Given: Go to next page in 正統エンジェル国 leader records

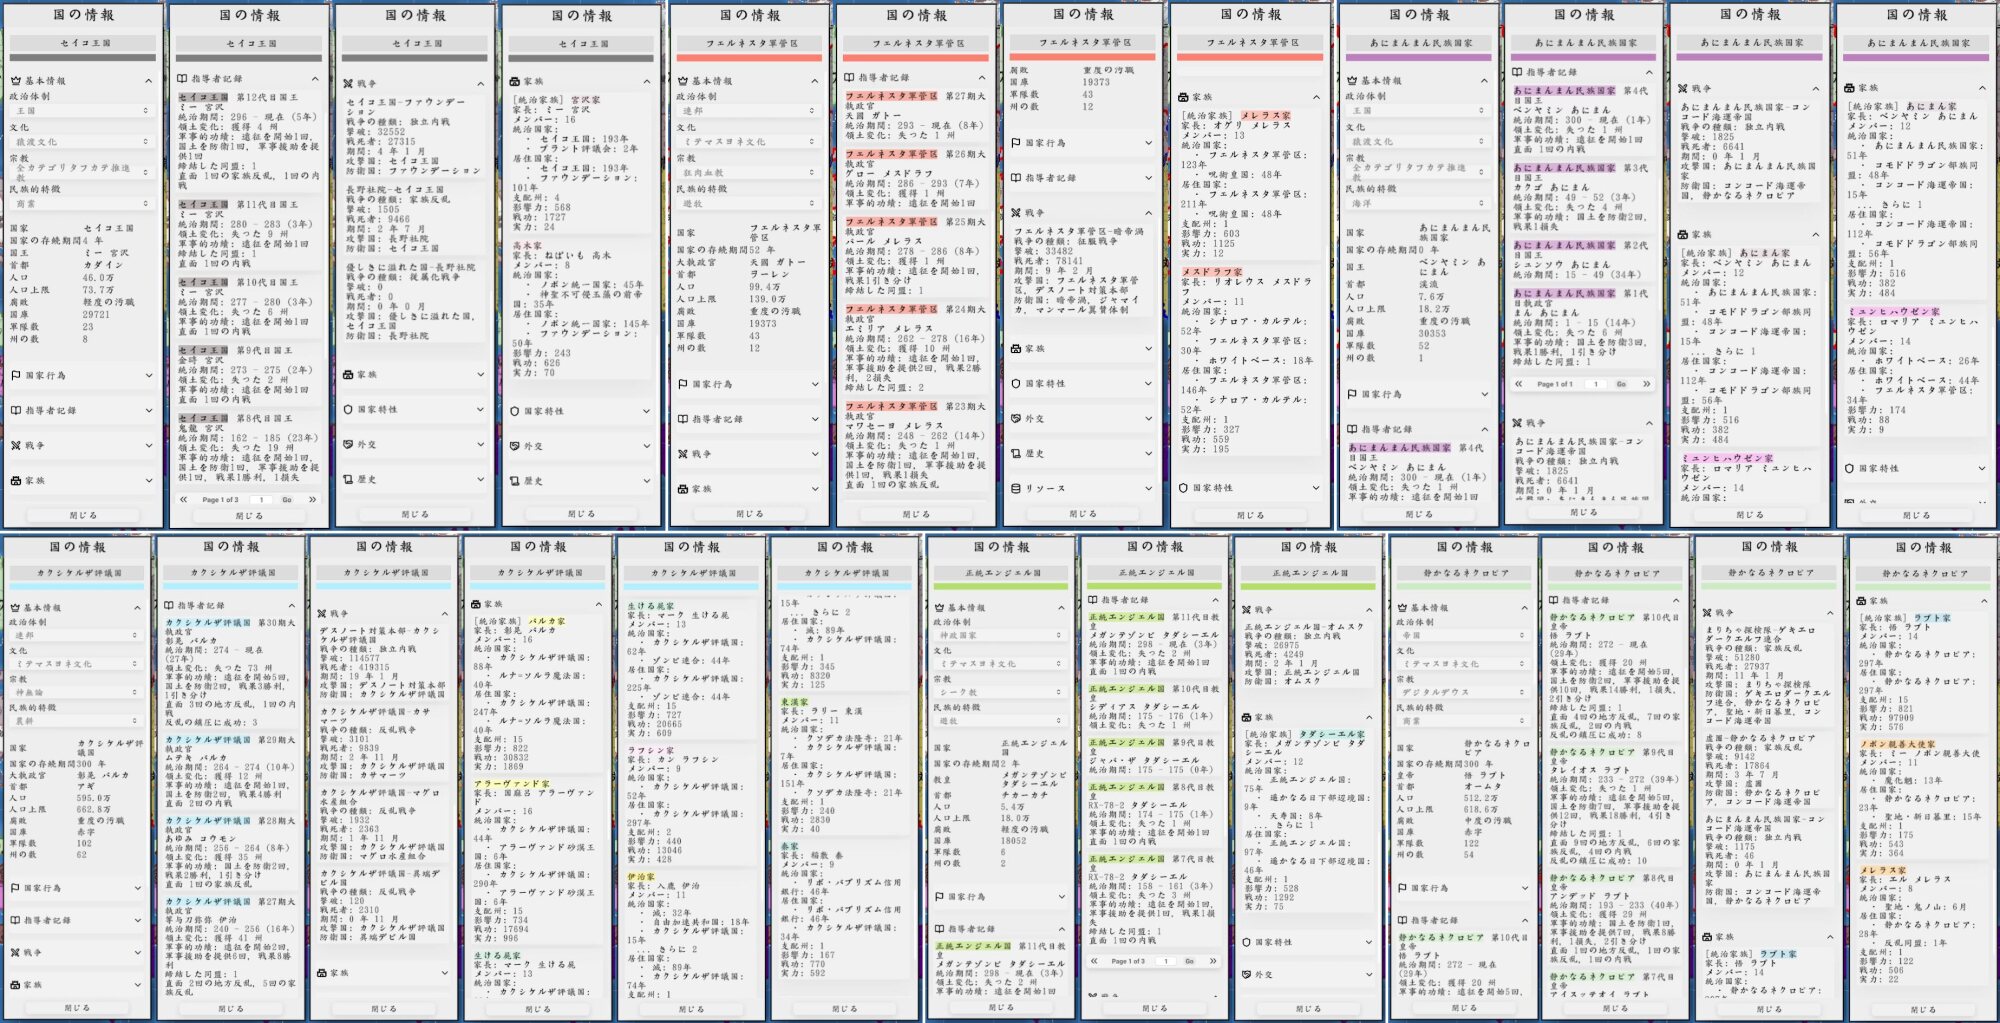Looking at the screenshot, I should pyautogui.click(x=1213, y=961).
